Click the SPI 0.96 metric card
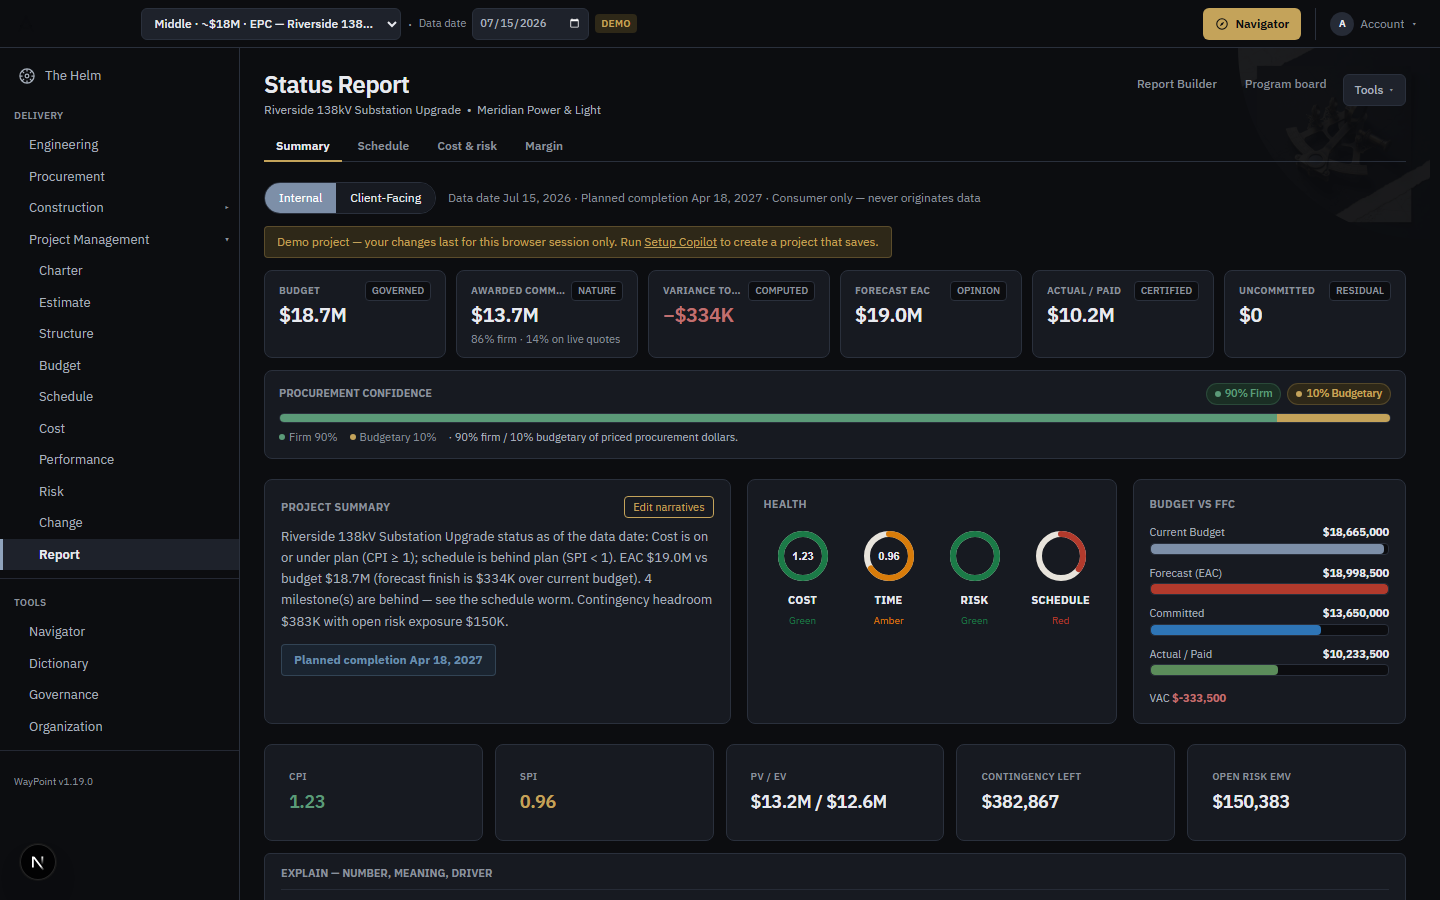The height and width of the screenshot is (900, 1440). [x=604, y=792]
